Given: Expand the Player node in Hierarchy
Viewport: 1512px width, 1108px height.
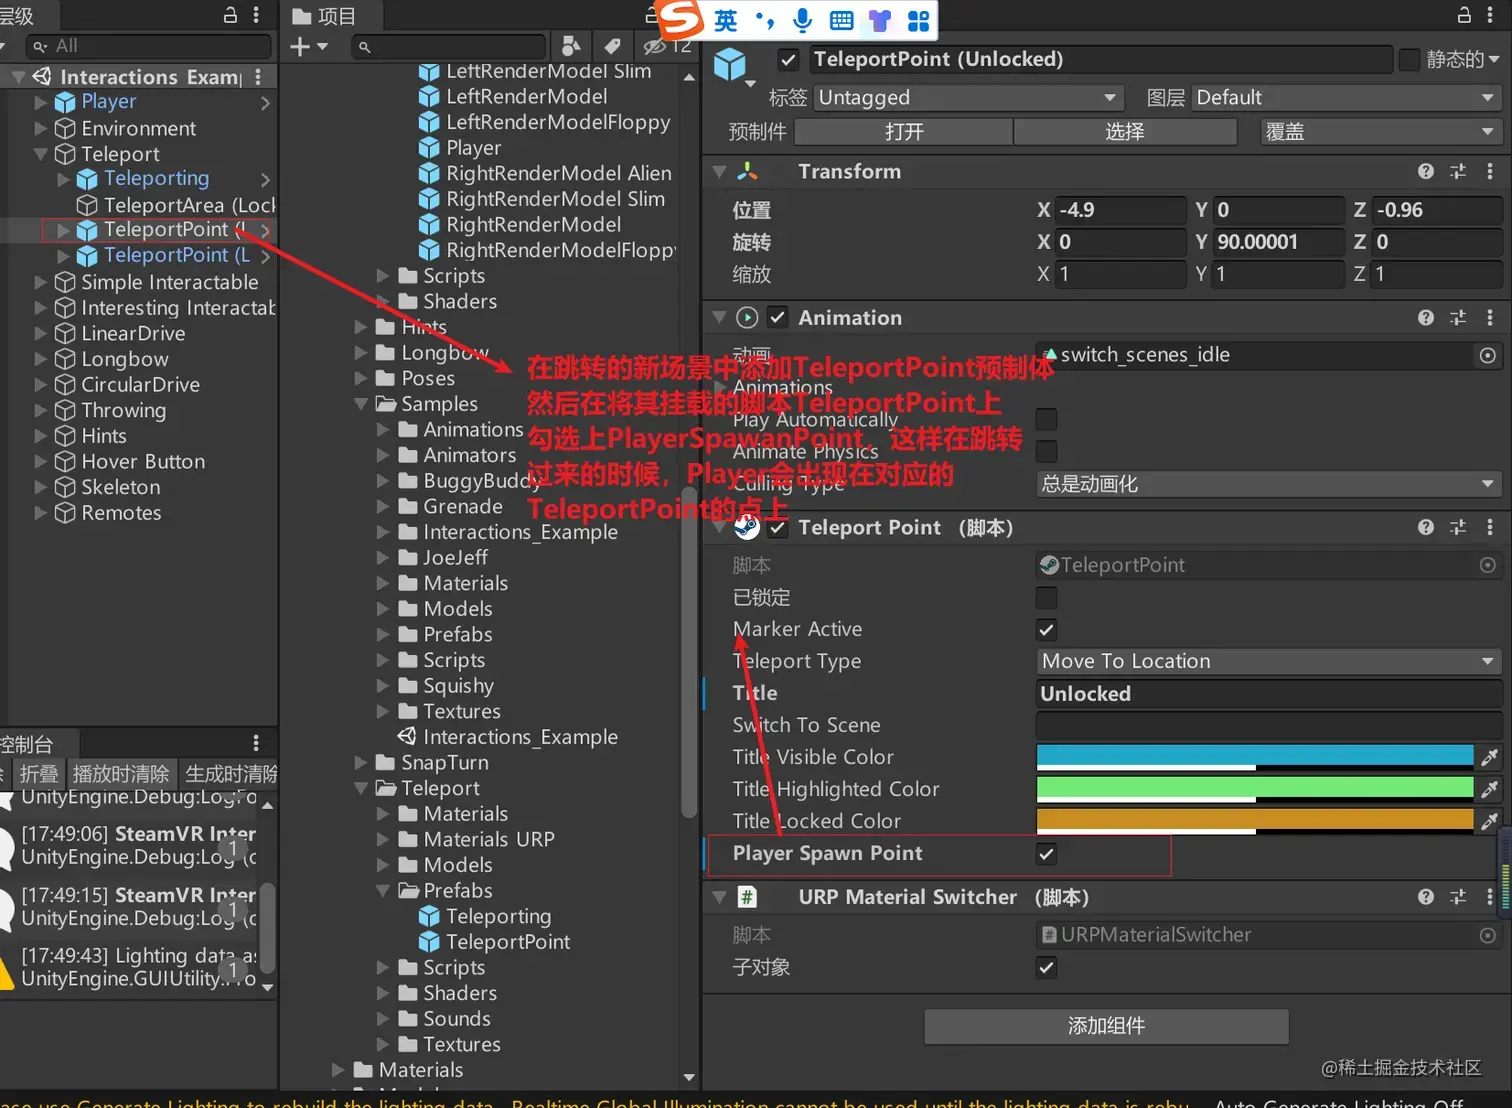Looking at the screenshot, I should [41, 102].
